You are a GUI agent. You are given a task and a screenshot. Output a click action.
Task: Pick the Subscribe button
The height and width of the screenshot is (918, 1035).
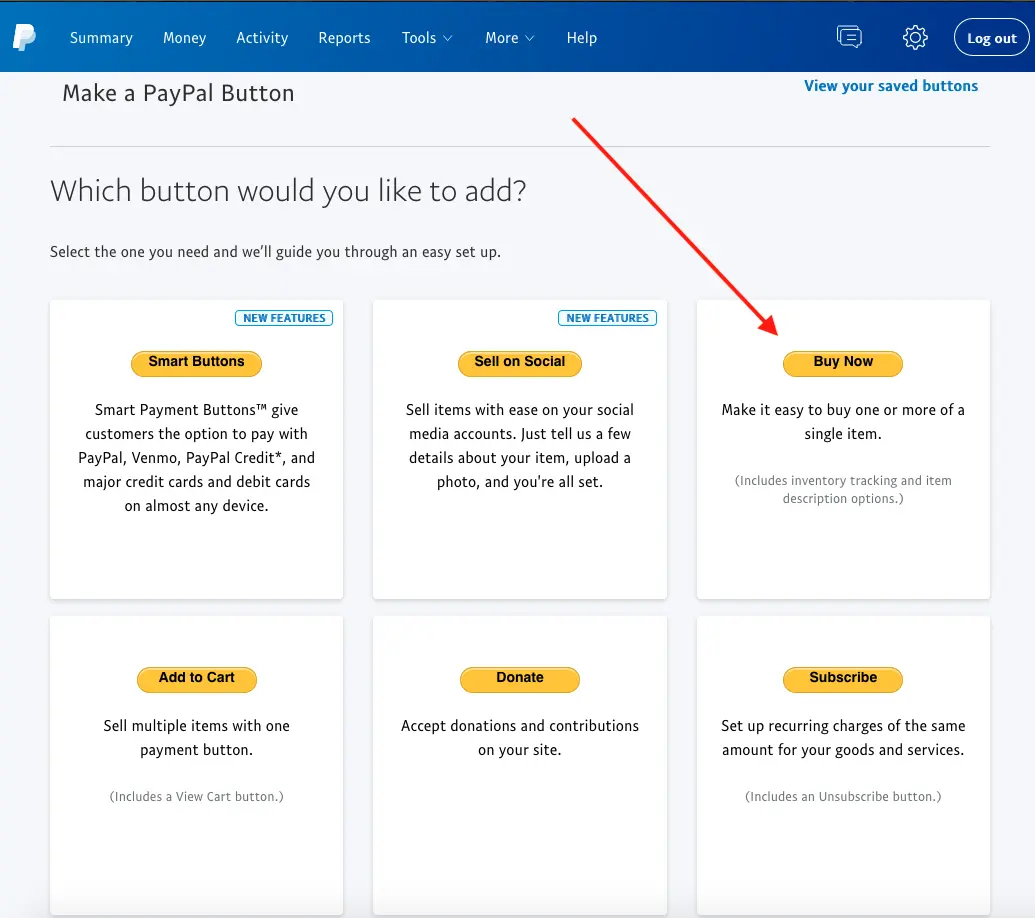[x=842, y=679]
